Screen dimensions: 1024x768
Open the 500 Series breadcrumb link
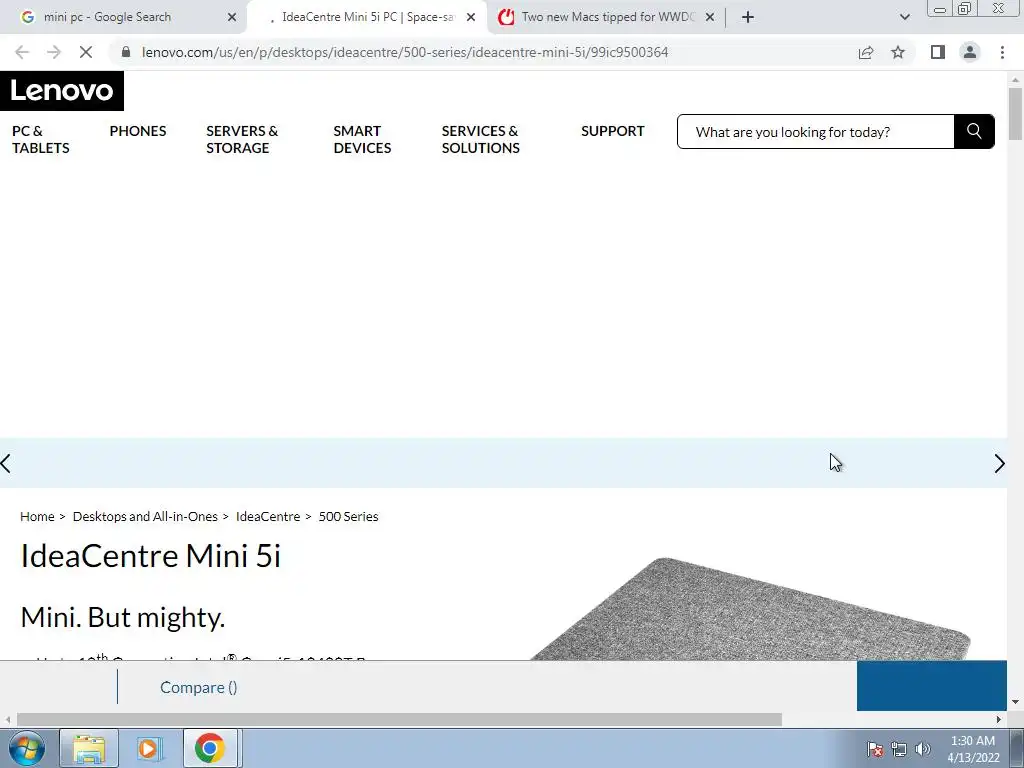coord(348,517)
